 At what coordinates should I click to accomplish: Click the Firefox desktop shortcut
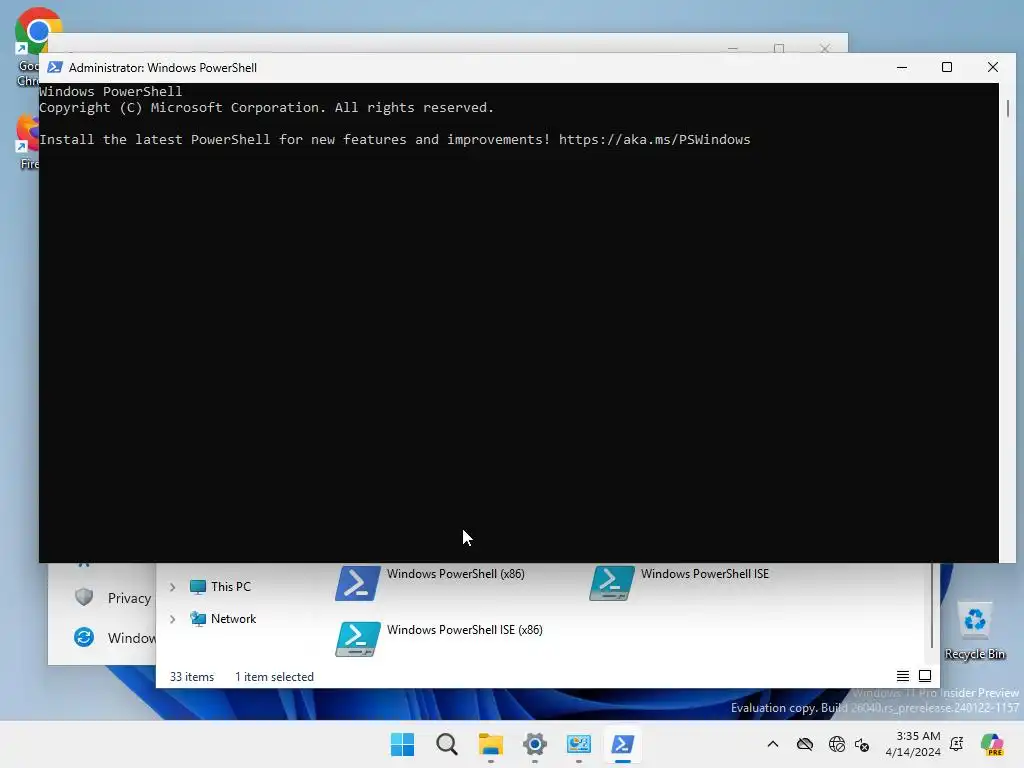[27, 141]
